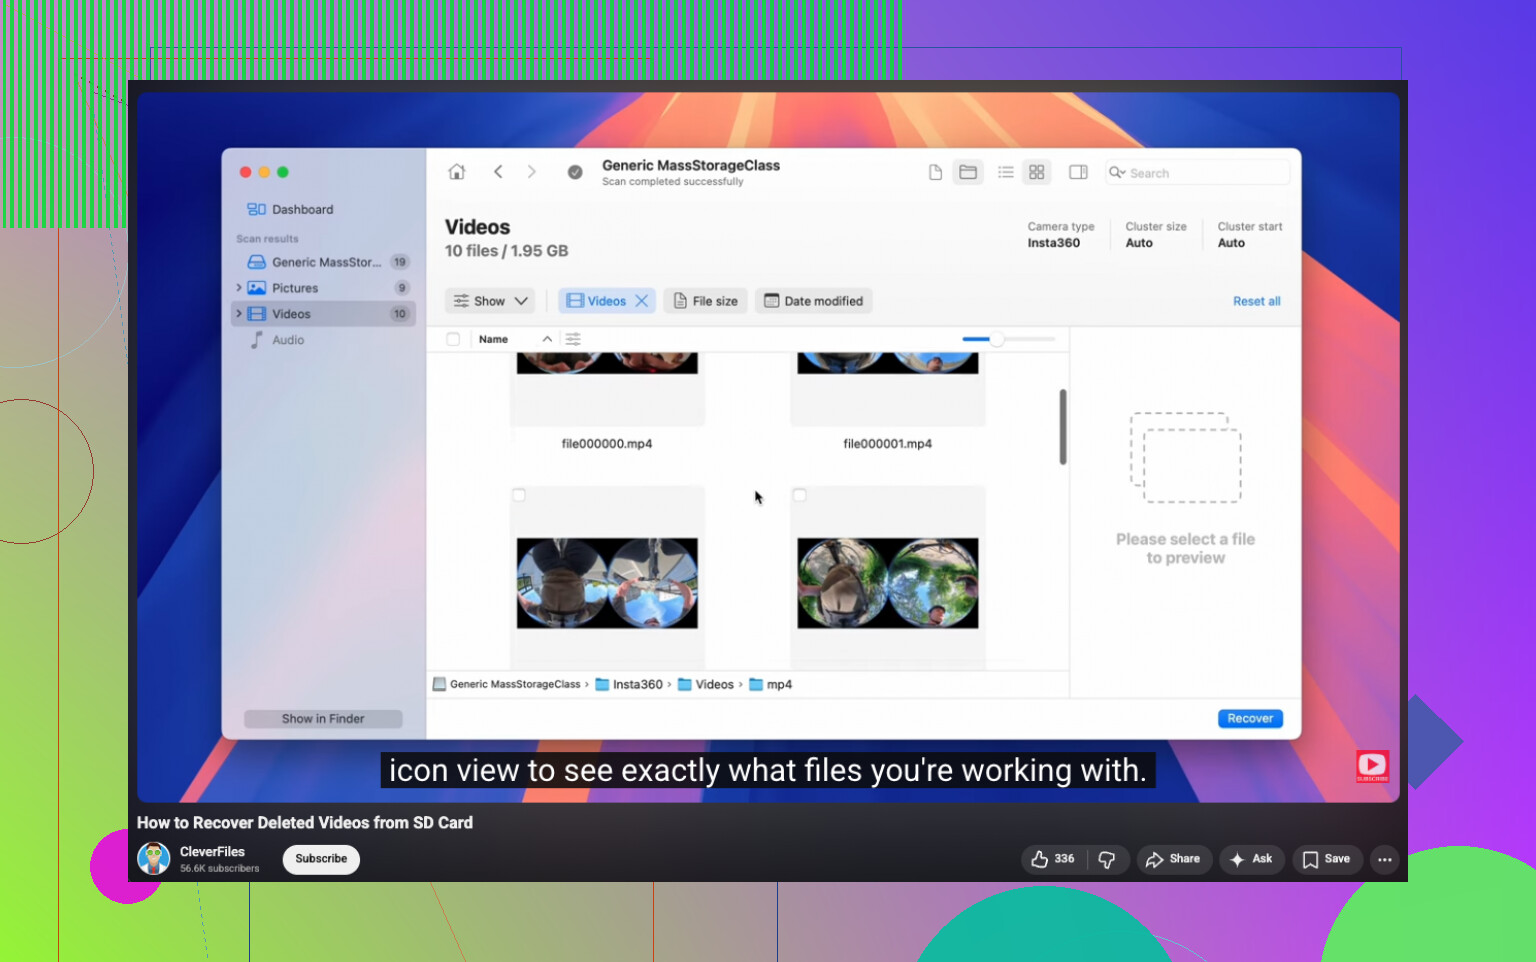Open the more options ellipsis menu
Screen dimensions: 1536x962
coord(1385,859)
